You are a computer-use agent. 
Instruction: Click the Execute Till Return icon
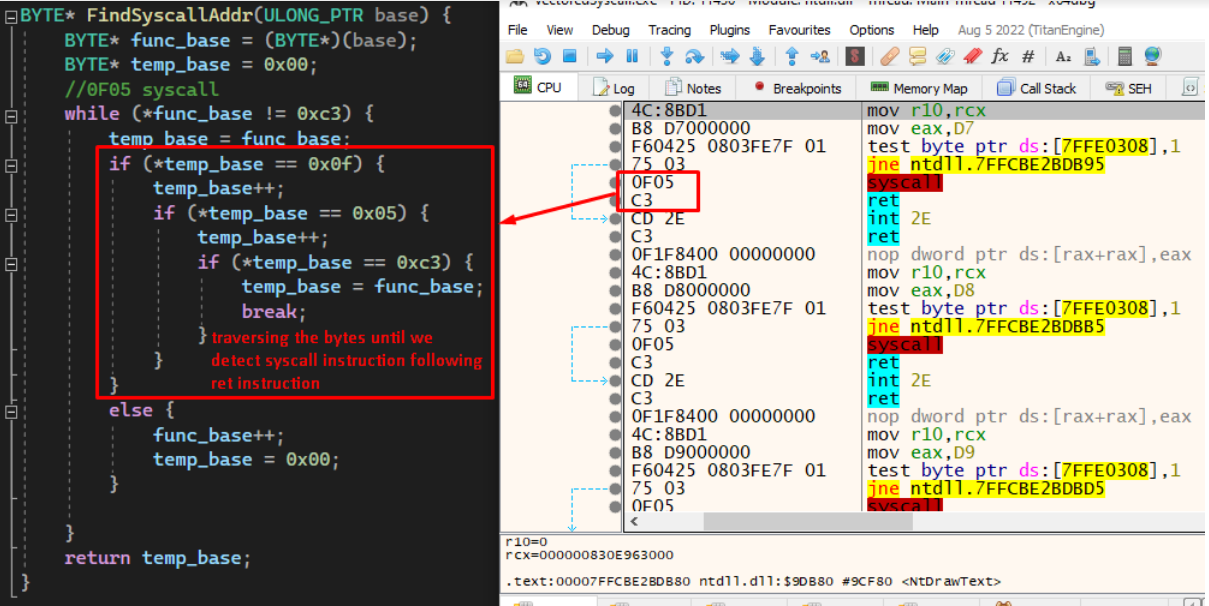[x=792, y=56]
